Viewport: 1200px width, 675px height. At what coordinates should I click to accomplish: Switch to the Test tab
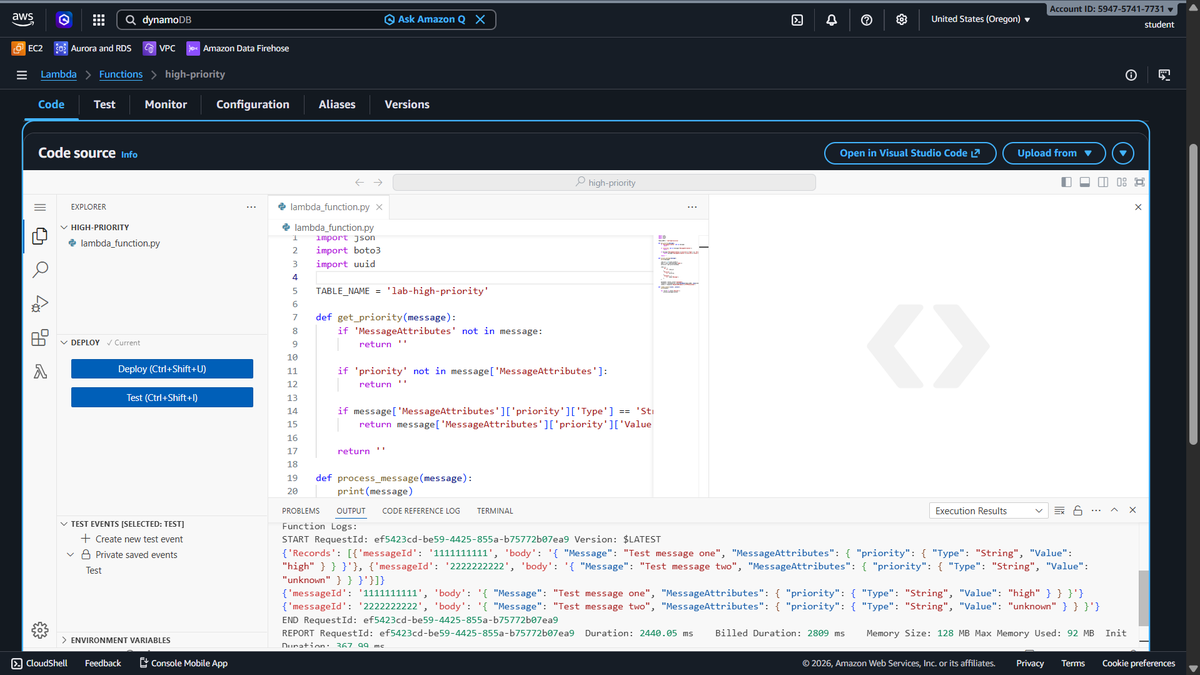[x=104, y=104]
